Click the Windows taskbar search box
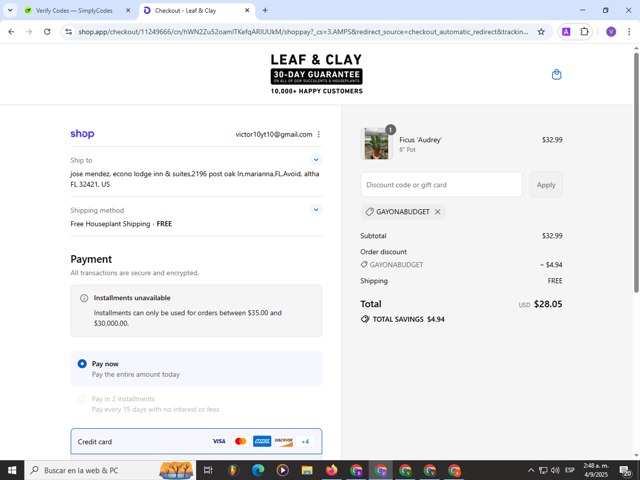640x480 pixels. (110, 470)
